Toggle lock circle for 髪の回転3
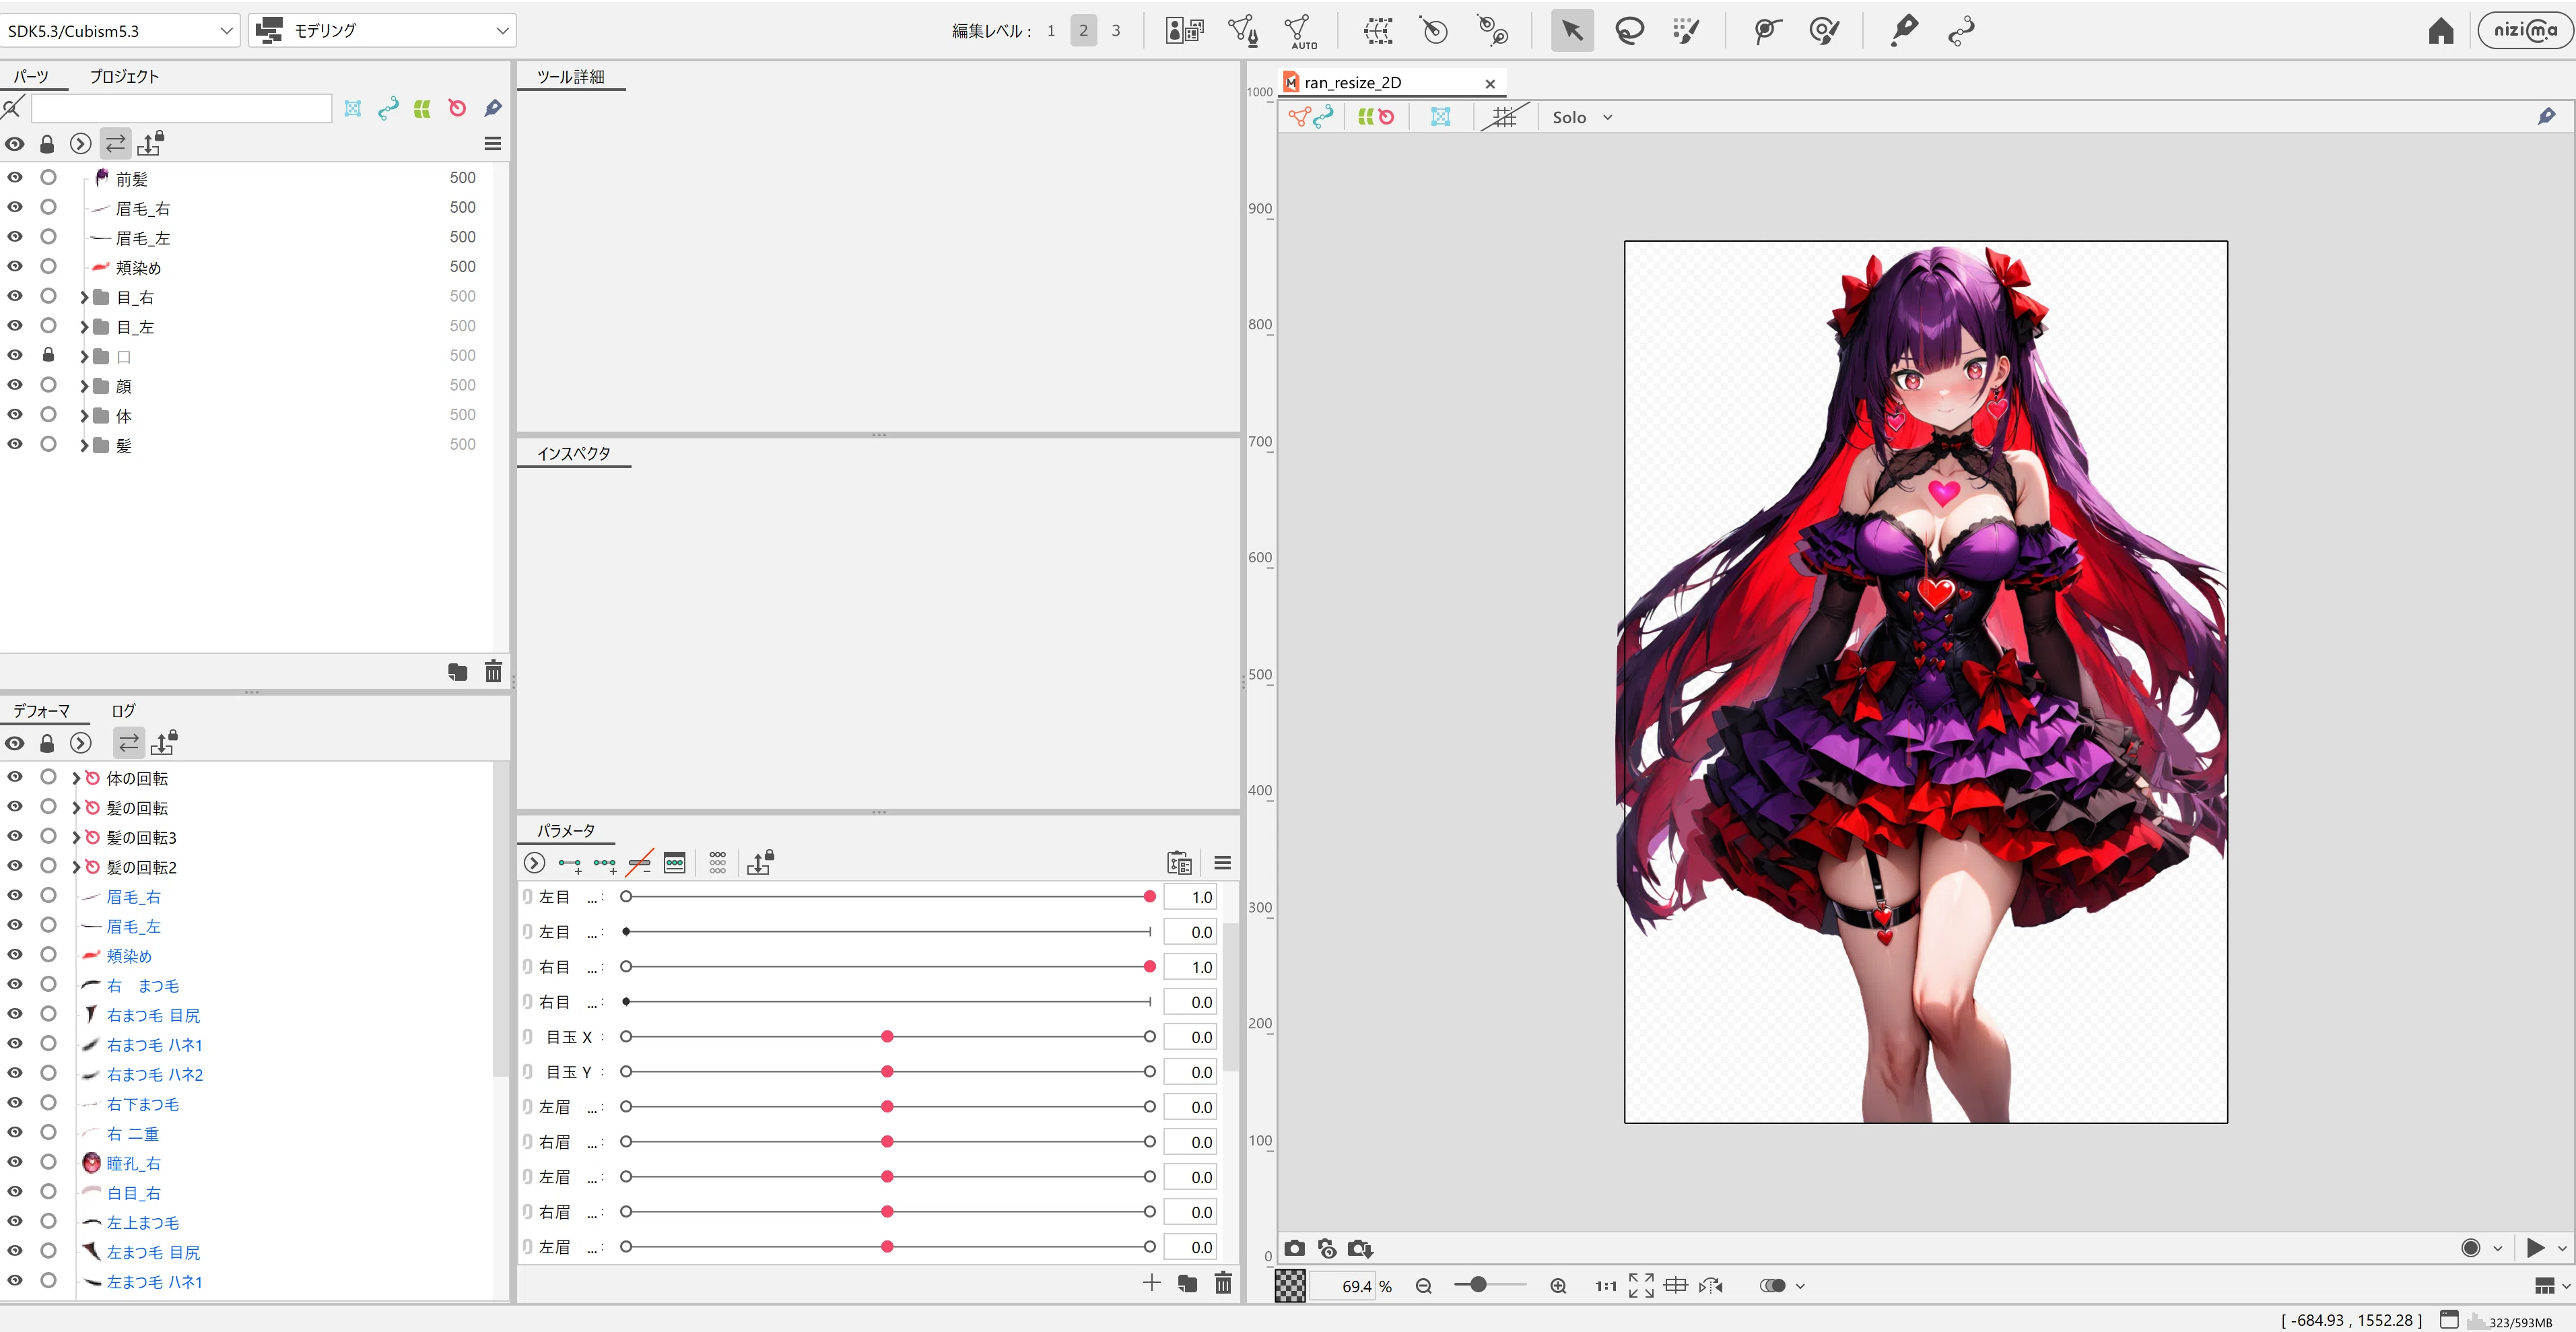This screenshot has height=1332, width=2576. [48, 836]
